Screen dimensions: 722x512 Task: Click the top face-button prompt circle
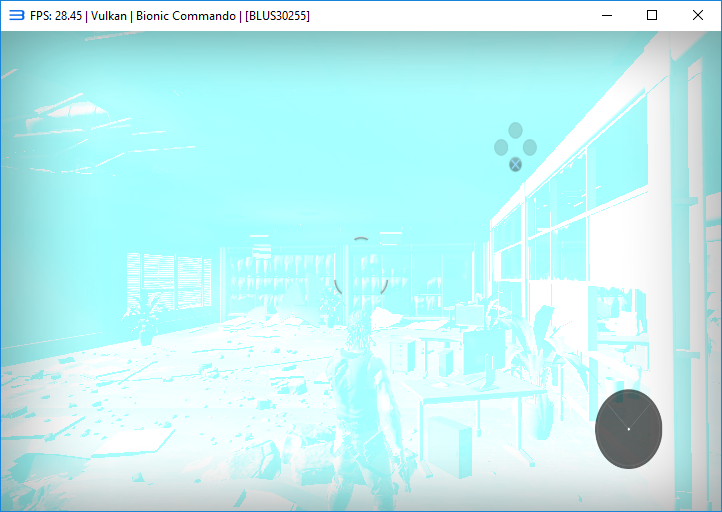(515, 130)
